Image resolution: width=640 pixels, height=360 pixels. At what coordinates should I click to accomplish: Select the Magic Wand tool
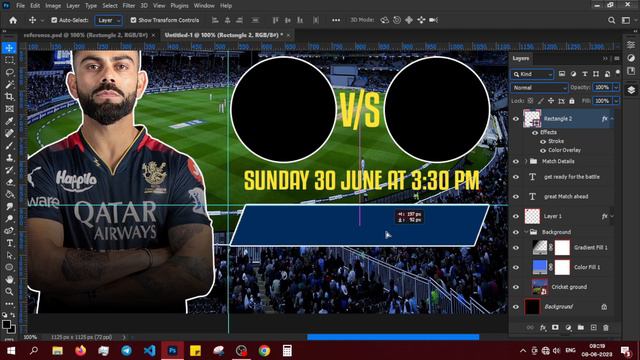pos(9,84)
